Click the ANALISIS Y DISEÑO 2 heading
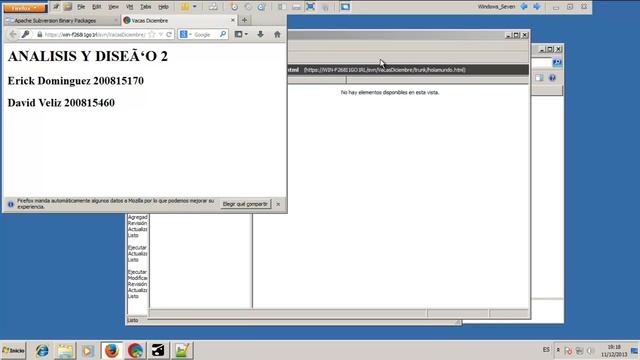This screenshot has height=360, width=640. point(88,56)
